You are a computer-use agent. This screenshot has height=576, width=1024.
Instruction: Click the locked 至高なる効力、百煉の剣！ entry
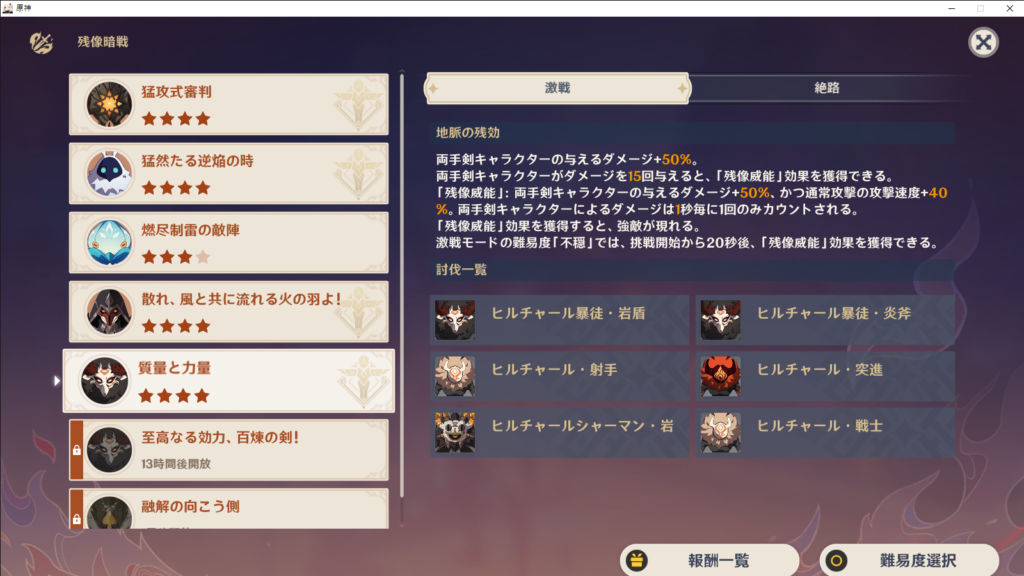tap(229, 450)
